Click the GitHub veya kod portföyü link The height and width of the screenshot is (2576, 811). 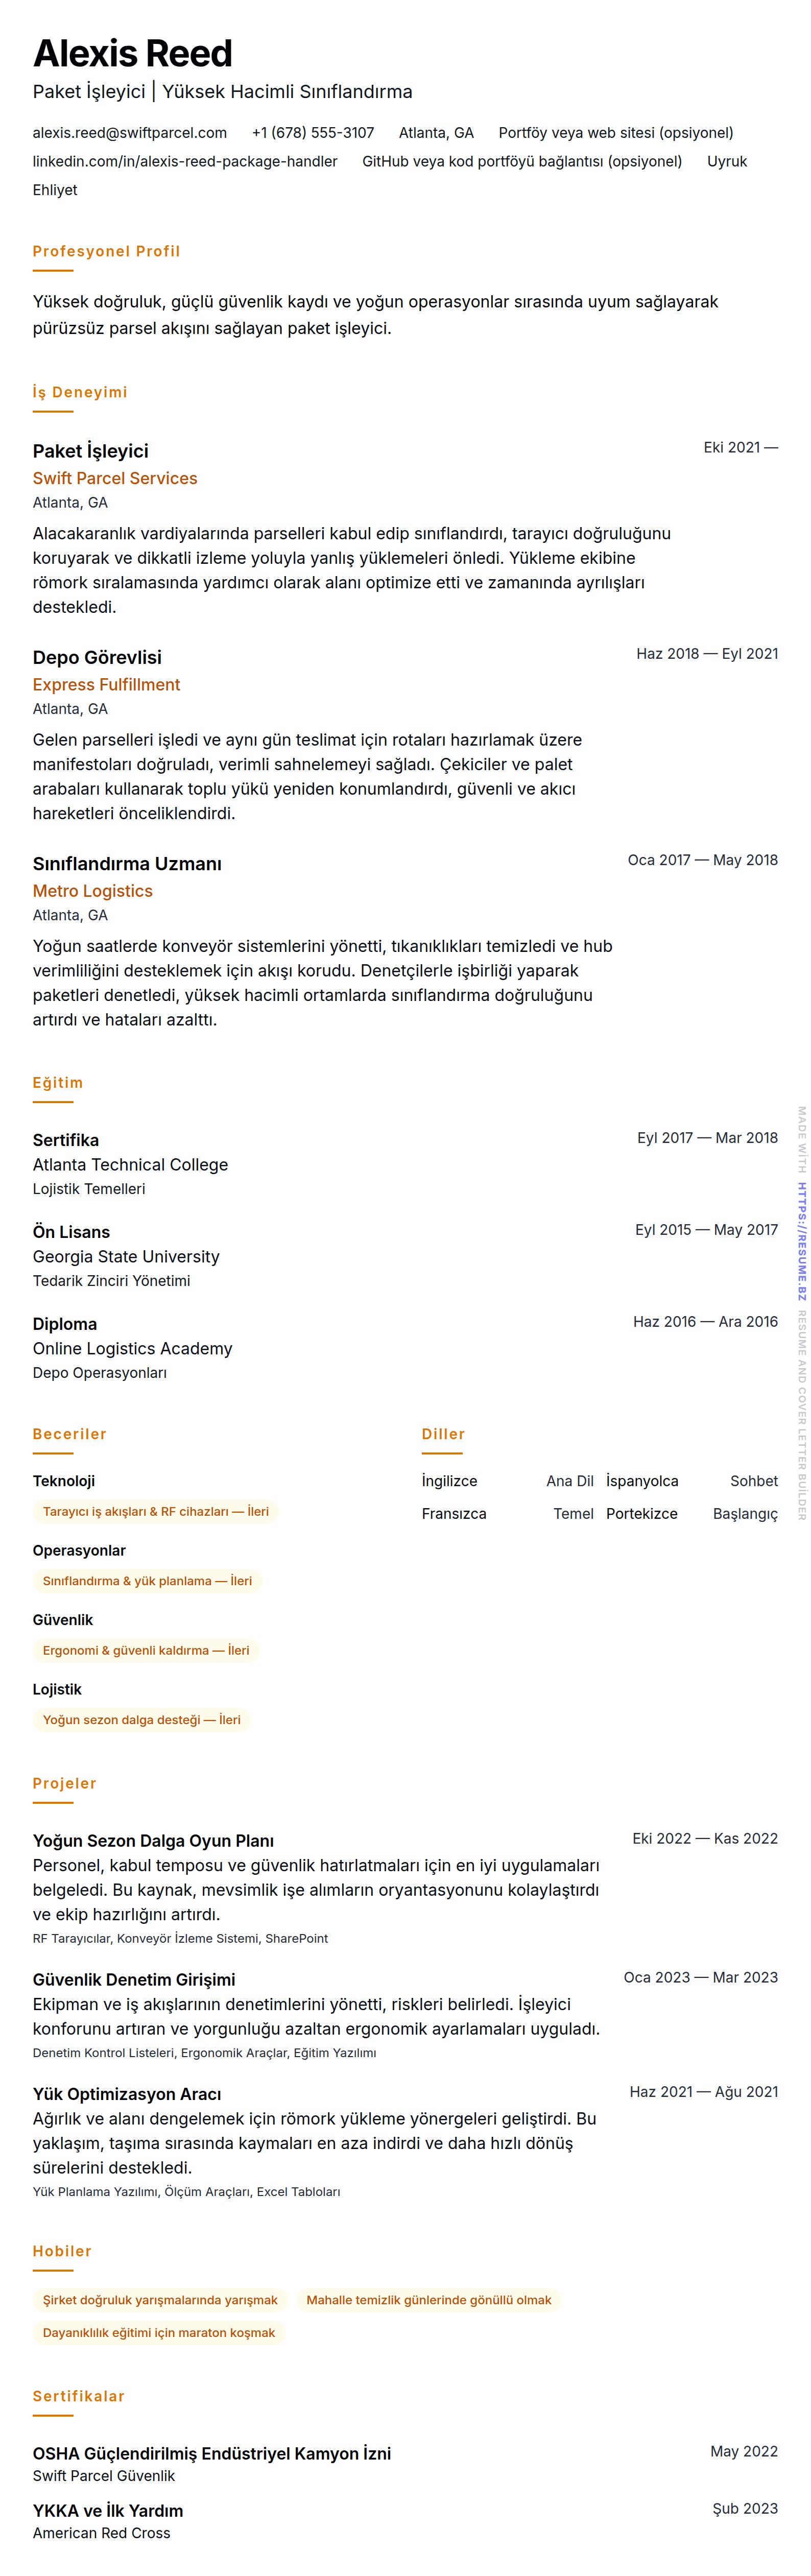tap(521, 162)
